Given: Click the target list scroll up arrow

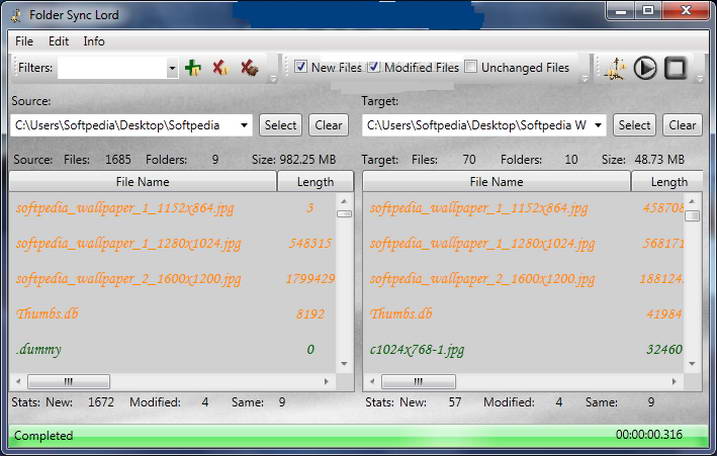Looking at the screenshot, I should pos(692,201).
